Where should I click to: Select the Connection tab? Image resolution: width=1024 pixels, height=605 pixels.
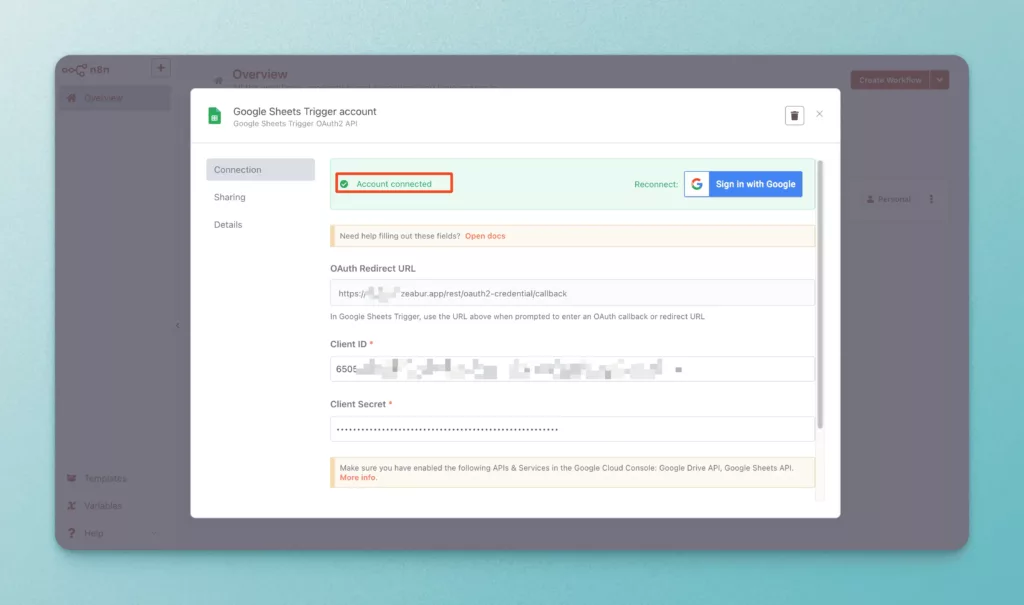click(x=260, y=169)
